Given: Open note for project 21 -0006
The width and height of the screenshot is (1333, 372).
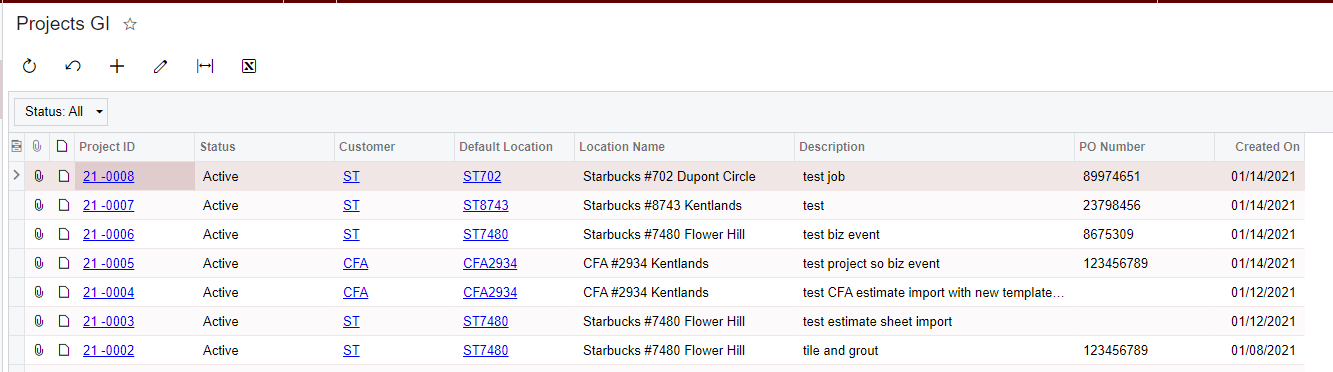Looking at the screenshot, I should coord(63,235).
